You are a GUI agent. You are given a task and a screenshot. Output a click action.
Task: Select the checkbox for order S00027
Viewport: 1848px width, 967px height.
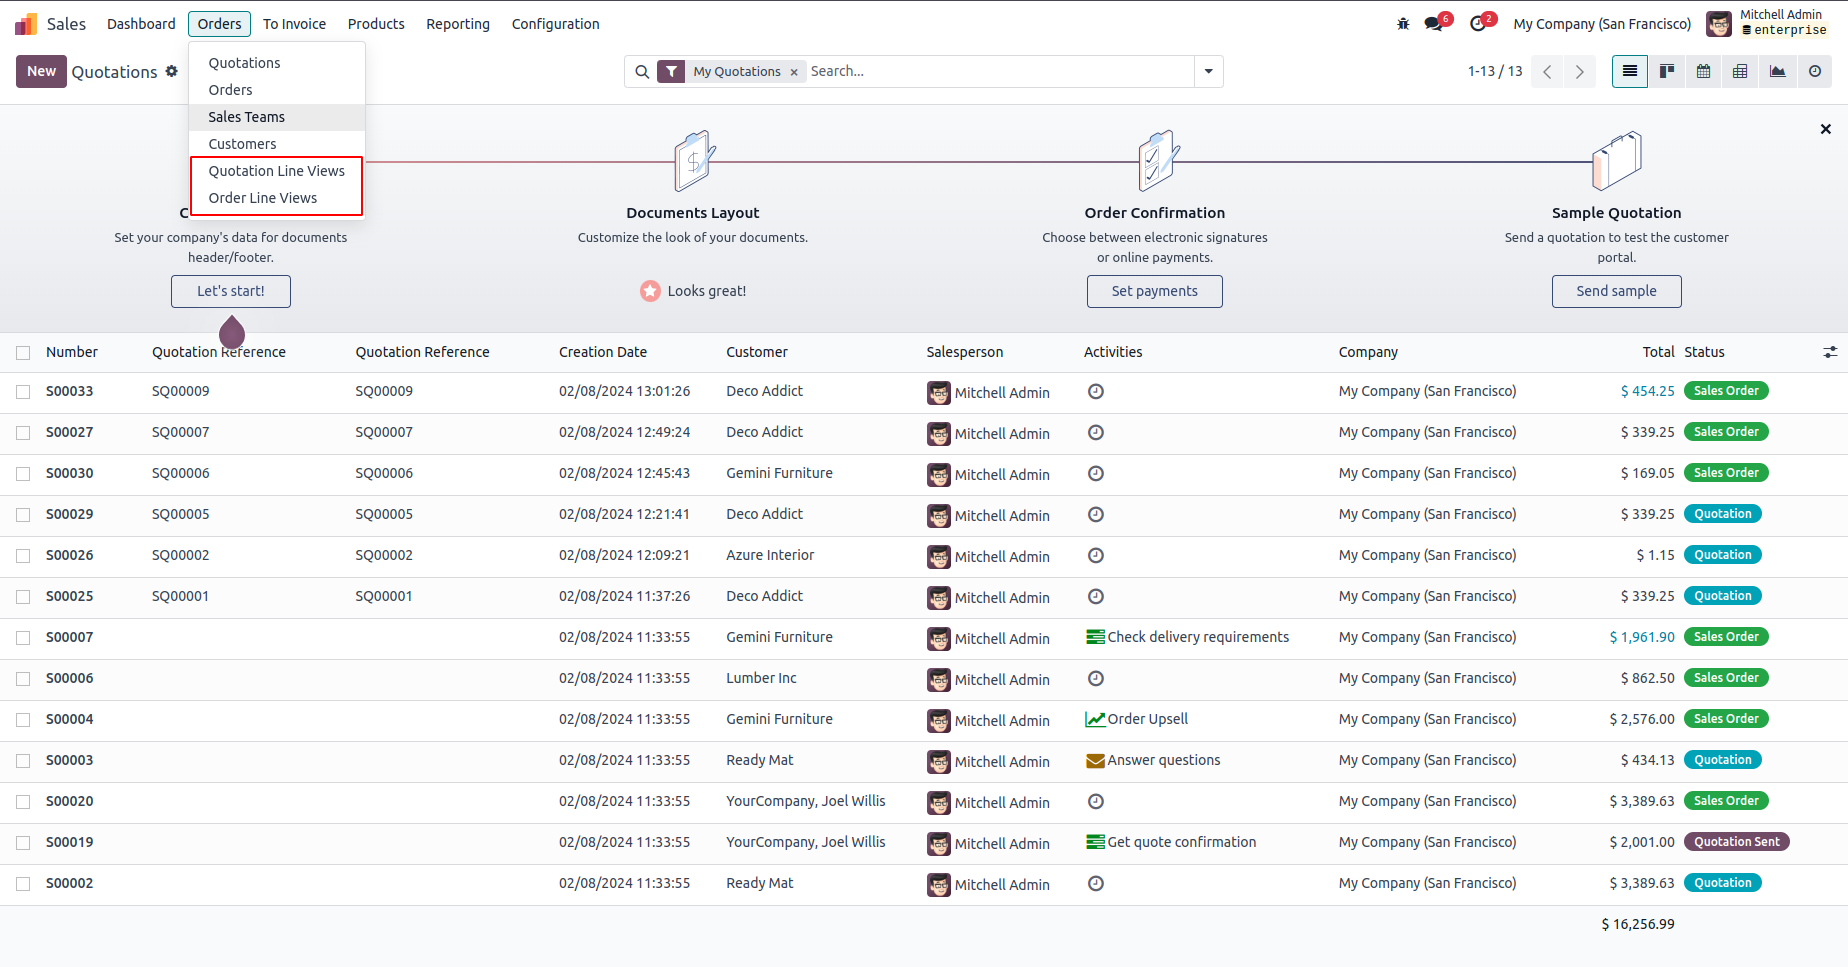(x=23, y=433)
